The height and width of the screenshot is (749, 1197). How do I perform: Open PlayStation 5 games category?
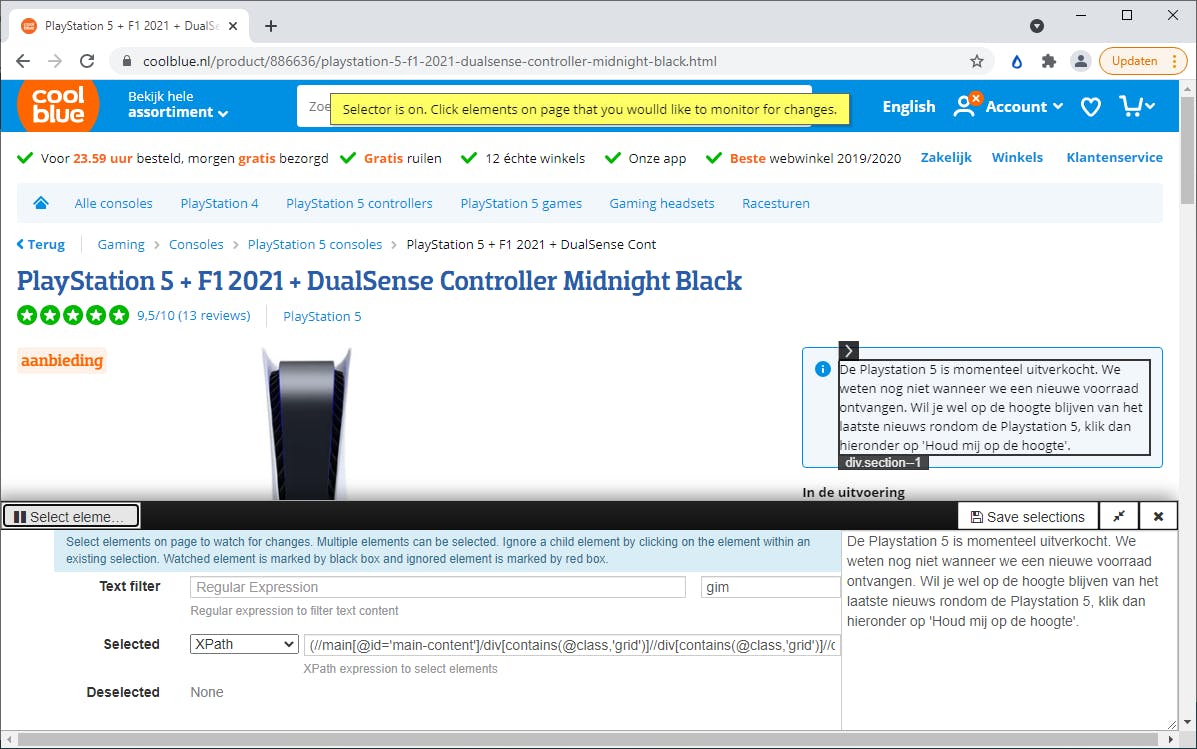[521, 203]
